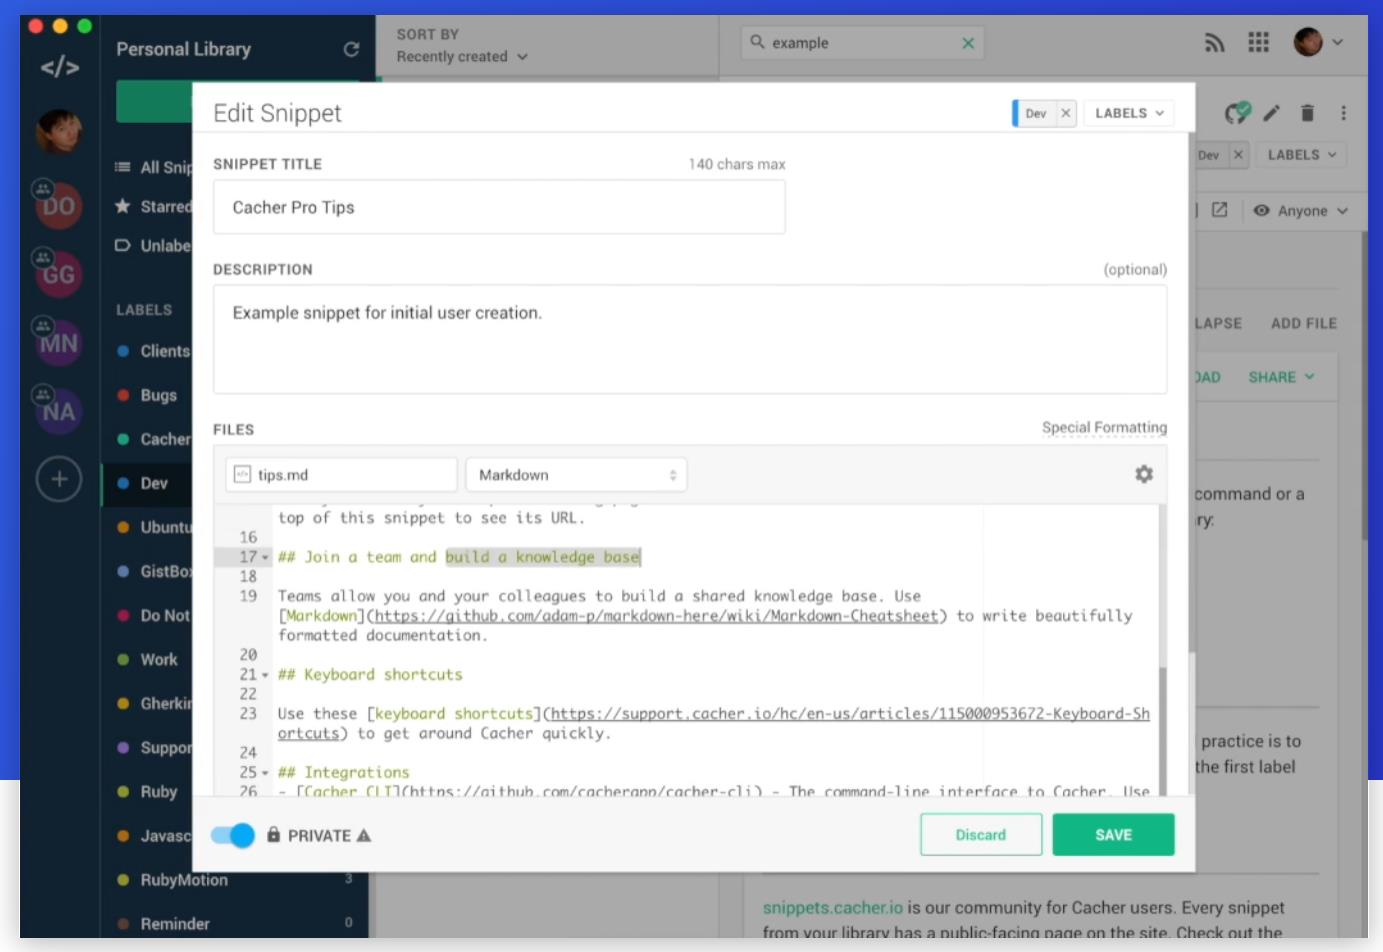Select the Bugs label in sidebar
This screenshot has height=952, width=1383.
158,395
